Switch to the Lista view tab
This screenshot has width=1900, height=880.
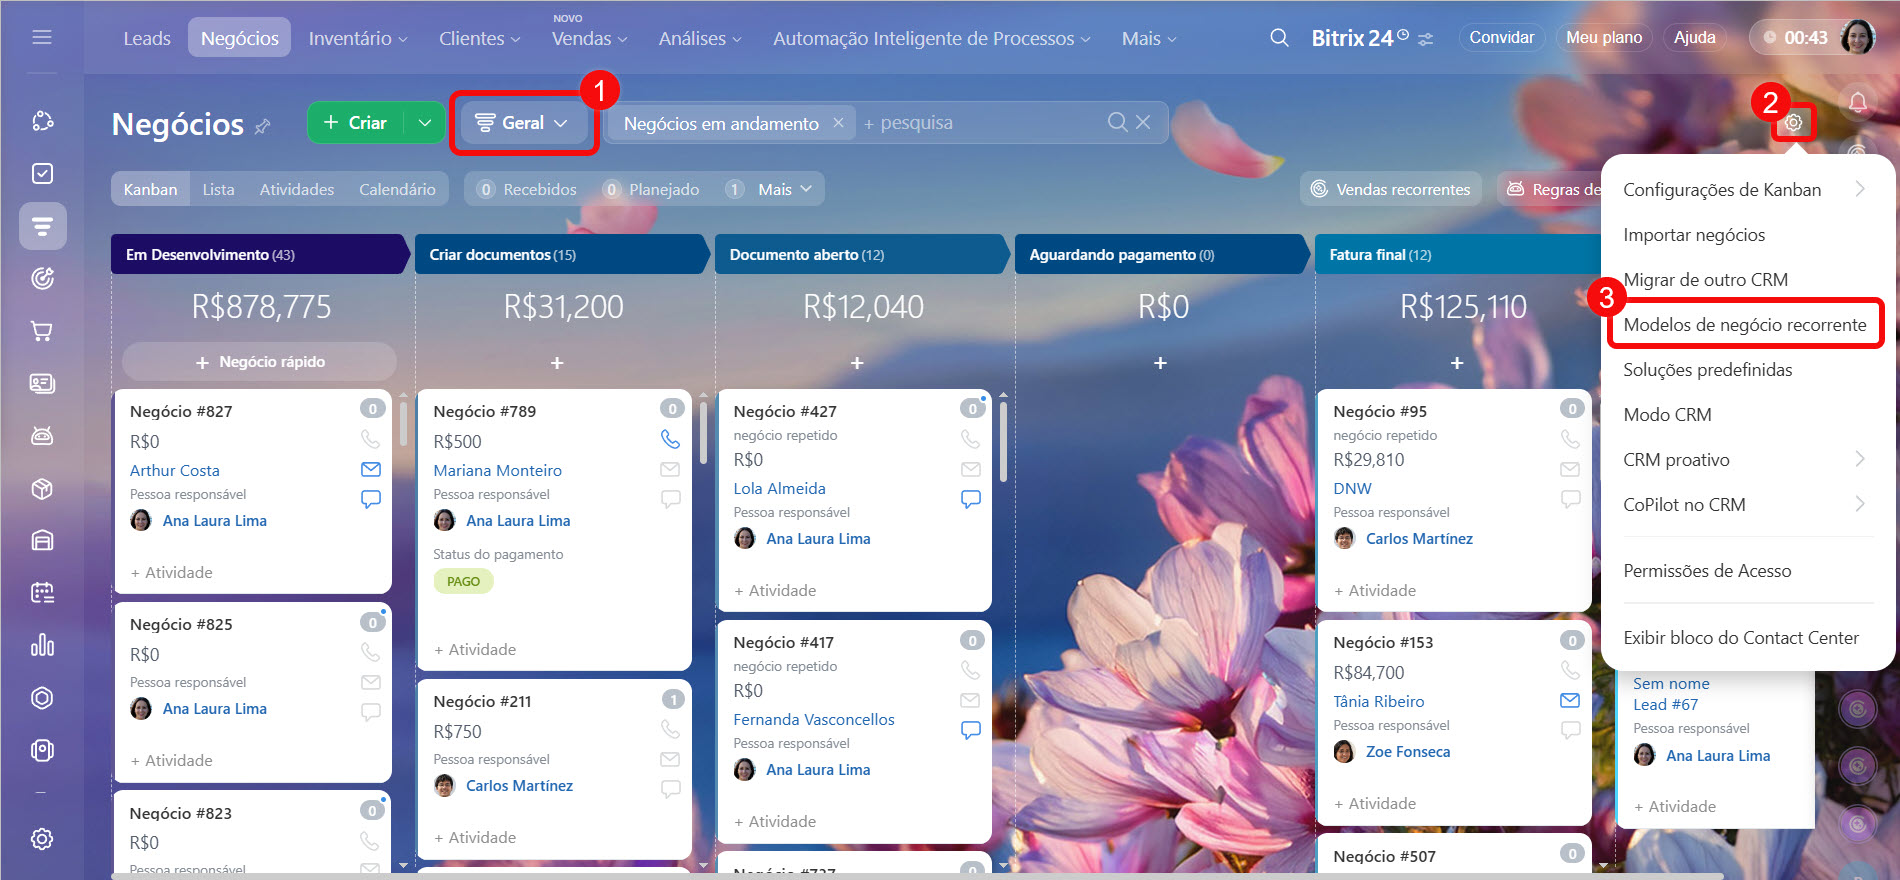coord(218,189)
